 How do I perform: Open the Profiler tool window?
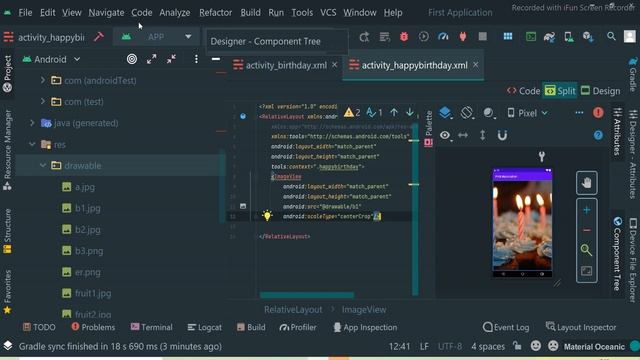[x=298, y=327]
